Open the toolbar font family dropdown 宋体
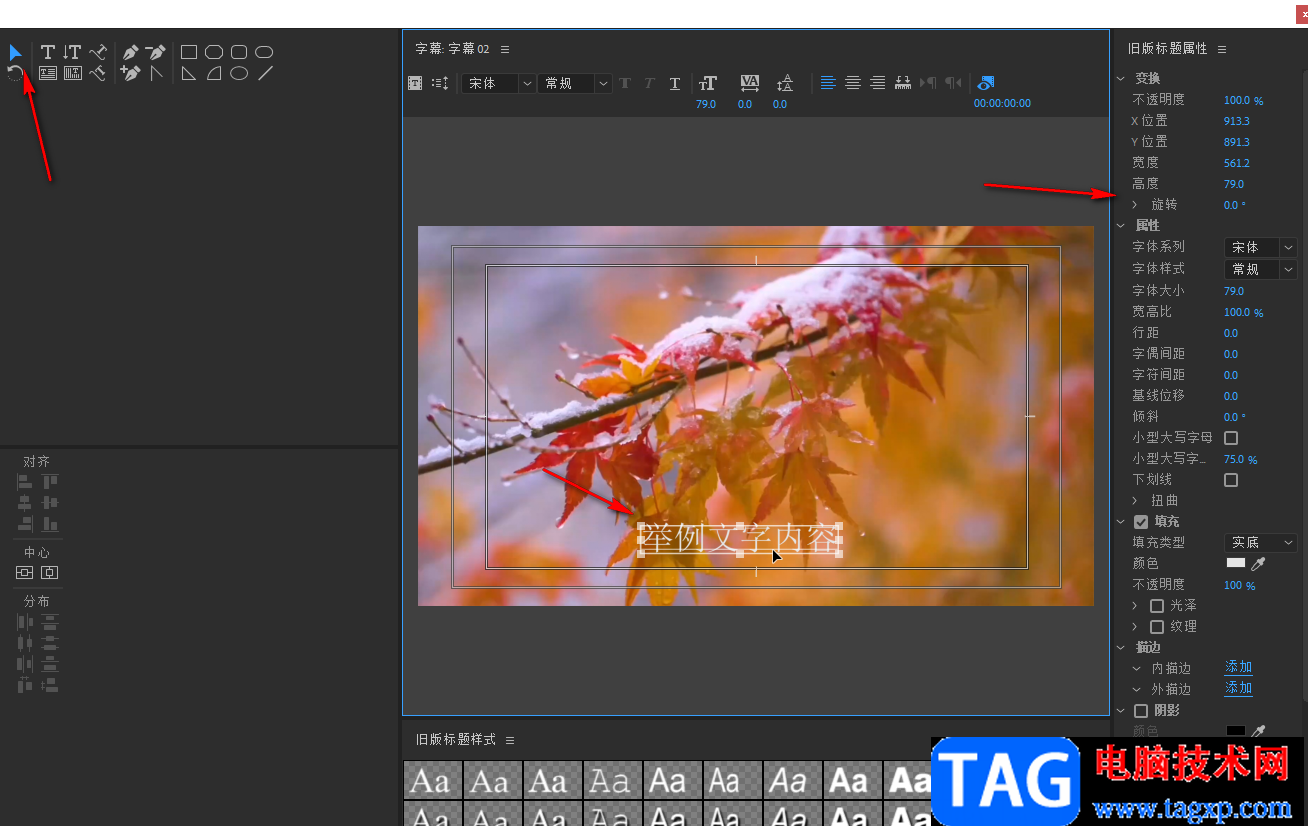The height and width of the screenshot is (826, 1308). (x=498, y=83)
